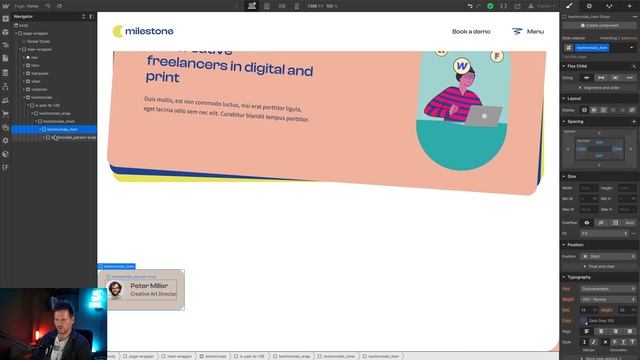Open font Weight Normal dropdown
Image resolution: width=640 pixels, height=360 pixels.
pyautogui.click(x=608, y=299)
